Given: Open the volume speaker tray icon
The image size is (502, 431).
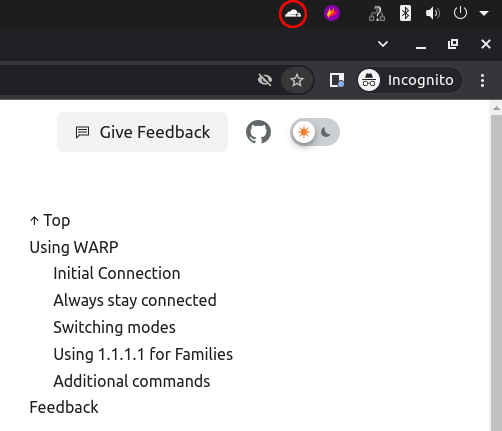Looking at the screenshot, I should tap(432, 13).
